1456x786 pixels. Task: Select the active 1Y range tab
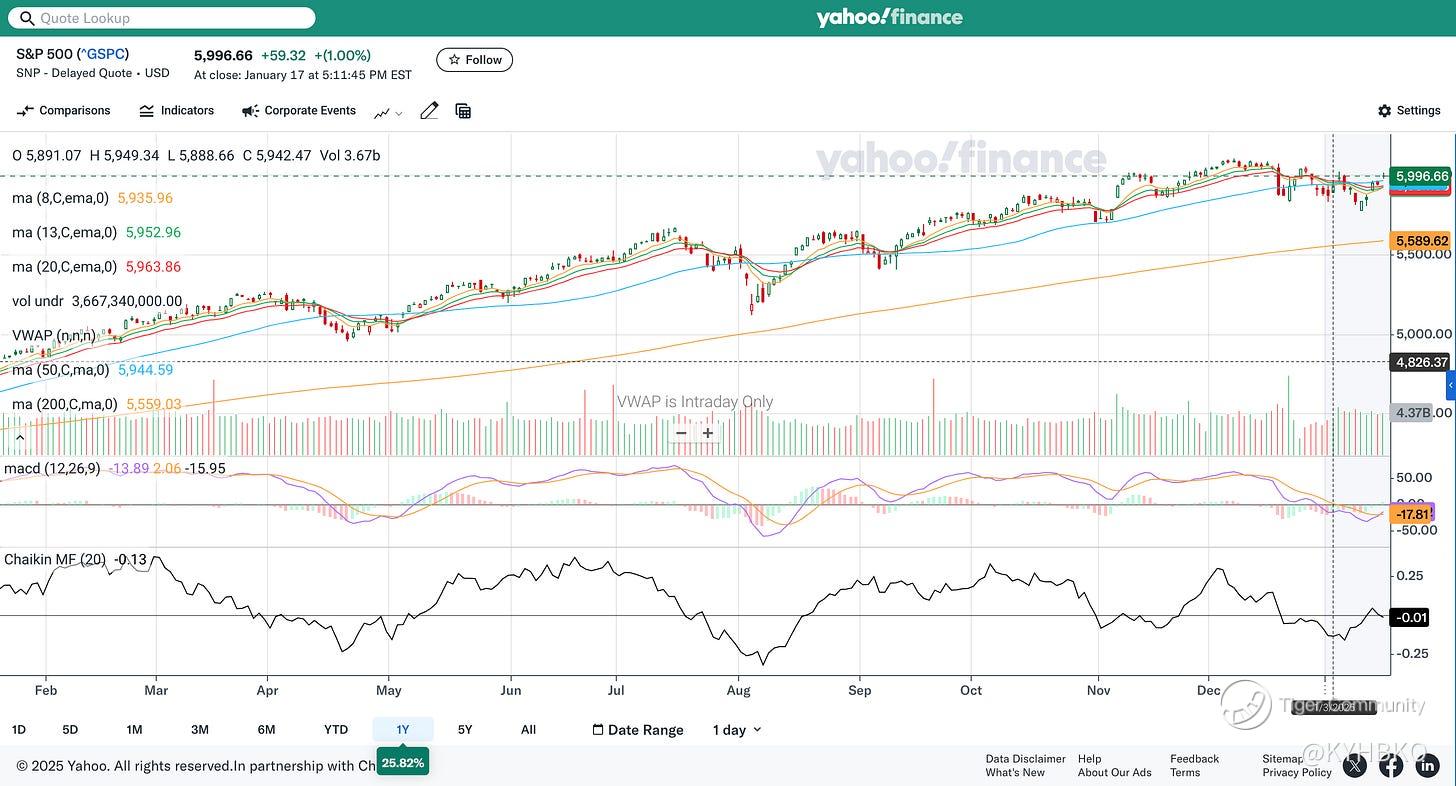403,730
